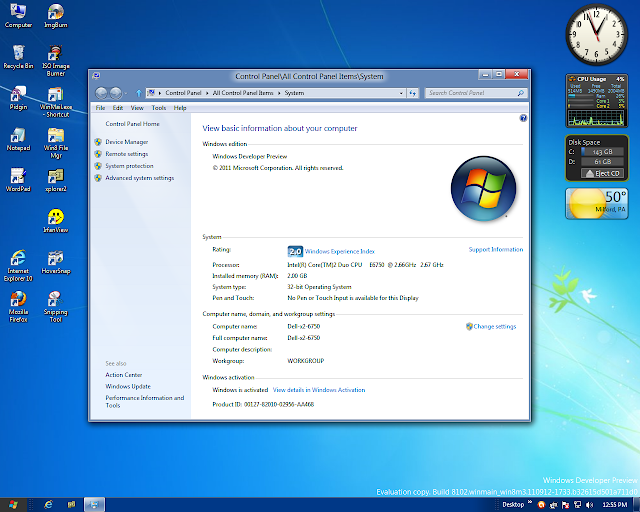Click the search magnifier icon

520,93
